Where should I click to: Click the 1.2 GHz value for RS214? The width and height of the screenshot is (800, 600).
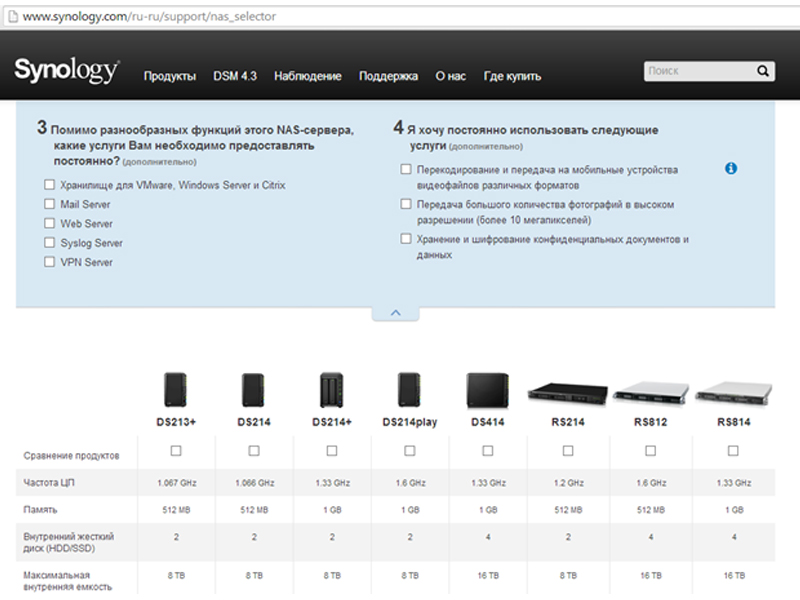click(x=568, y=483)
